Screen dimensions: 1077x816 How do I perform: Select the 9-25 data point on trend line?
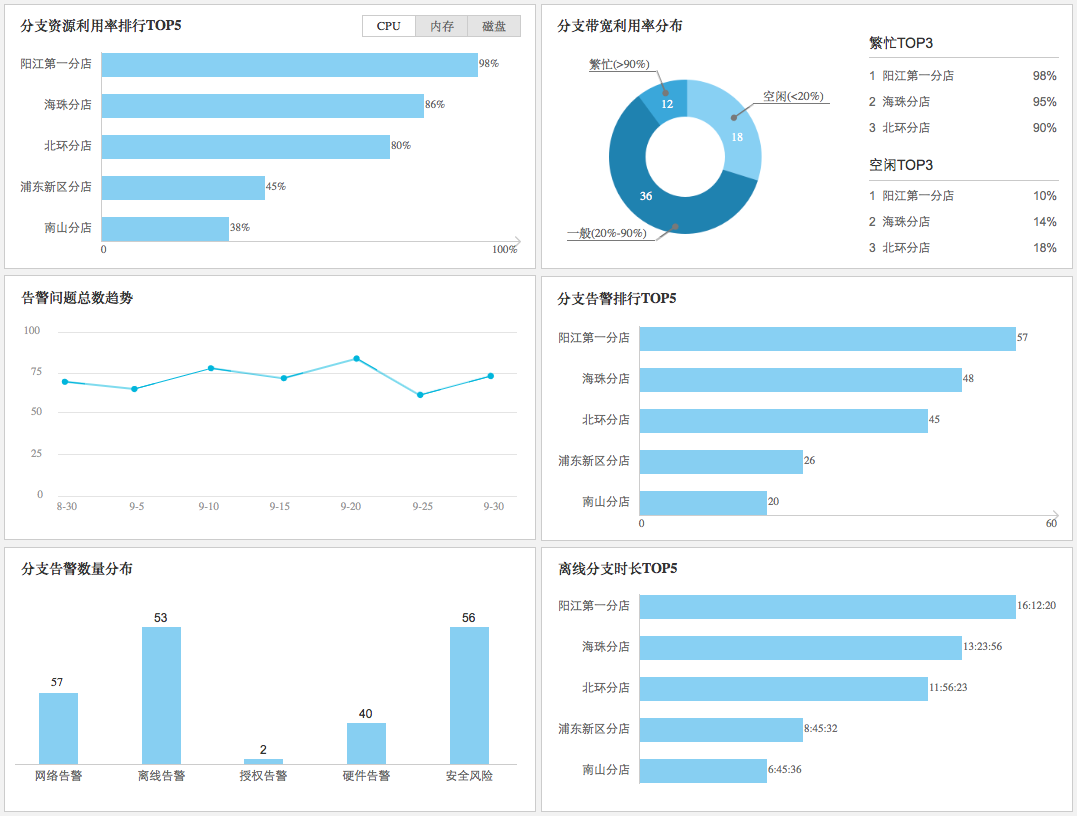point(420,395)
